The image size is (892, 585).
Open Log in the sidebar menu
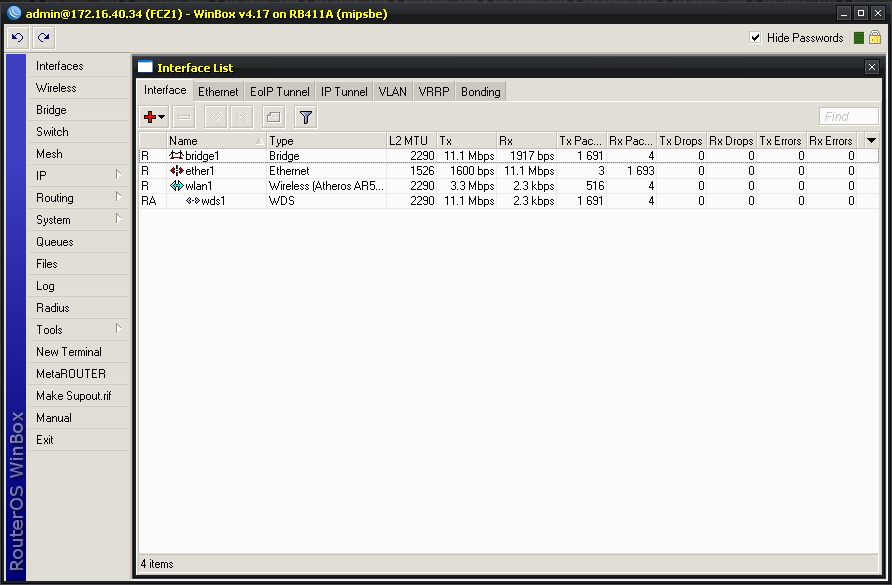78,286
